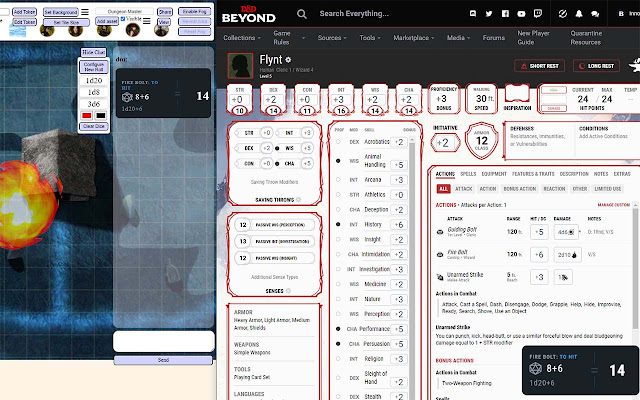The image size is (640, 400).
Task: Click the d20 icon in the popup roll result
Action: pyautogui.click(x=535, y=369)
